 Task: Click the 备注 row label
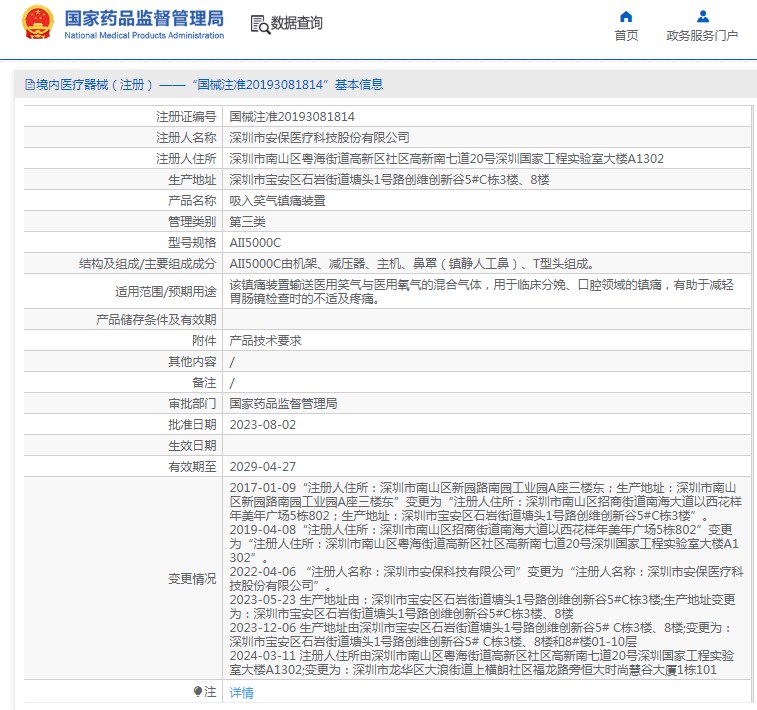tap(204, 382)
